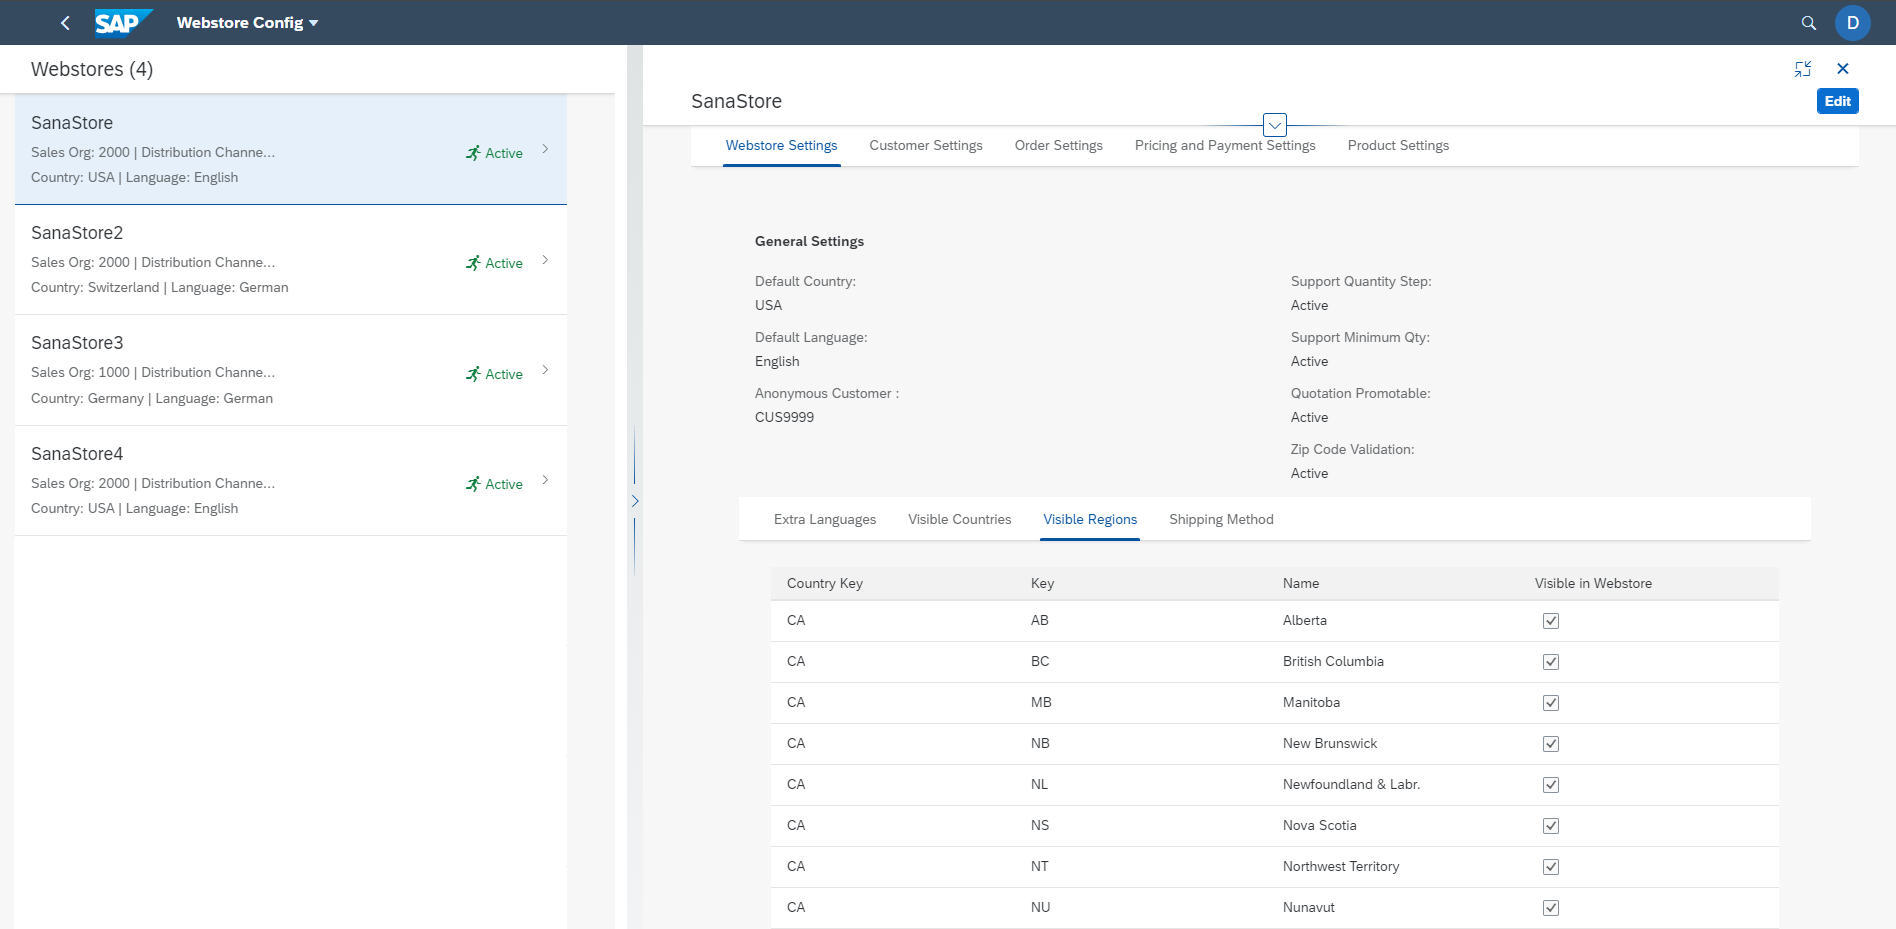Toggle Manitoba visibility checkbox
Viewport: 1896px width, 929px height.
(x=1551, y=703)
